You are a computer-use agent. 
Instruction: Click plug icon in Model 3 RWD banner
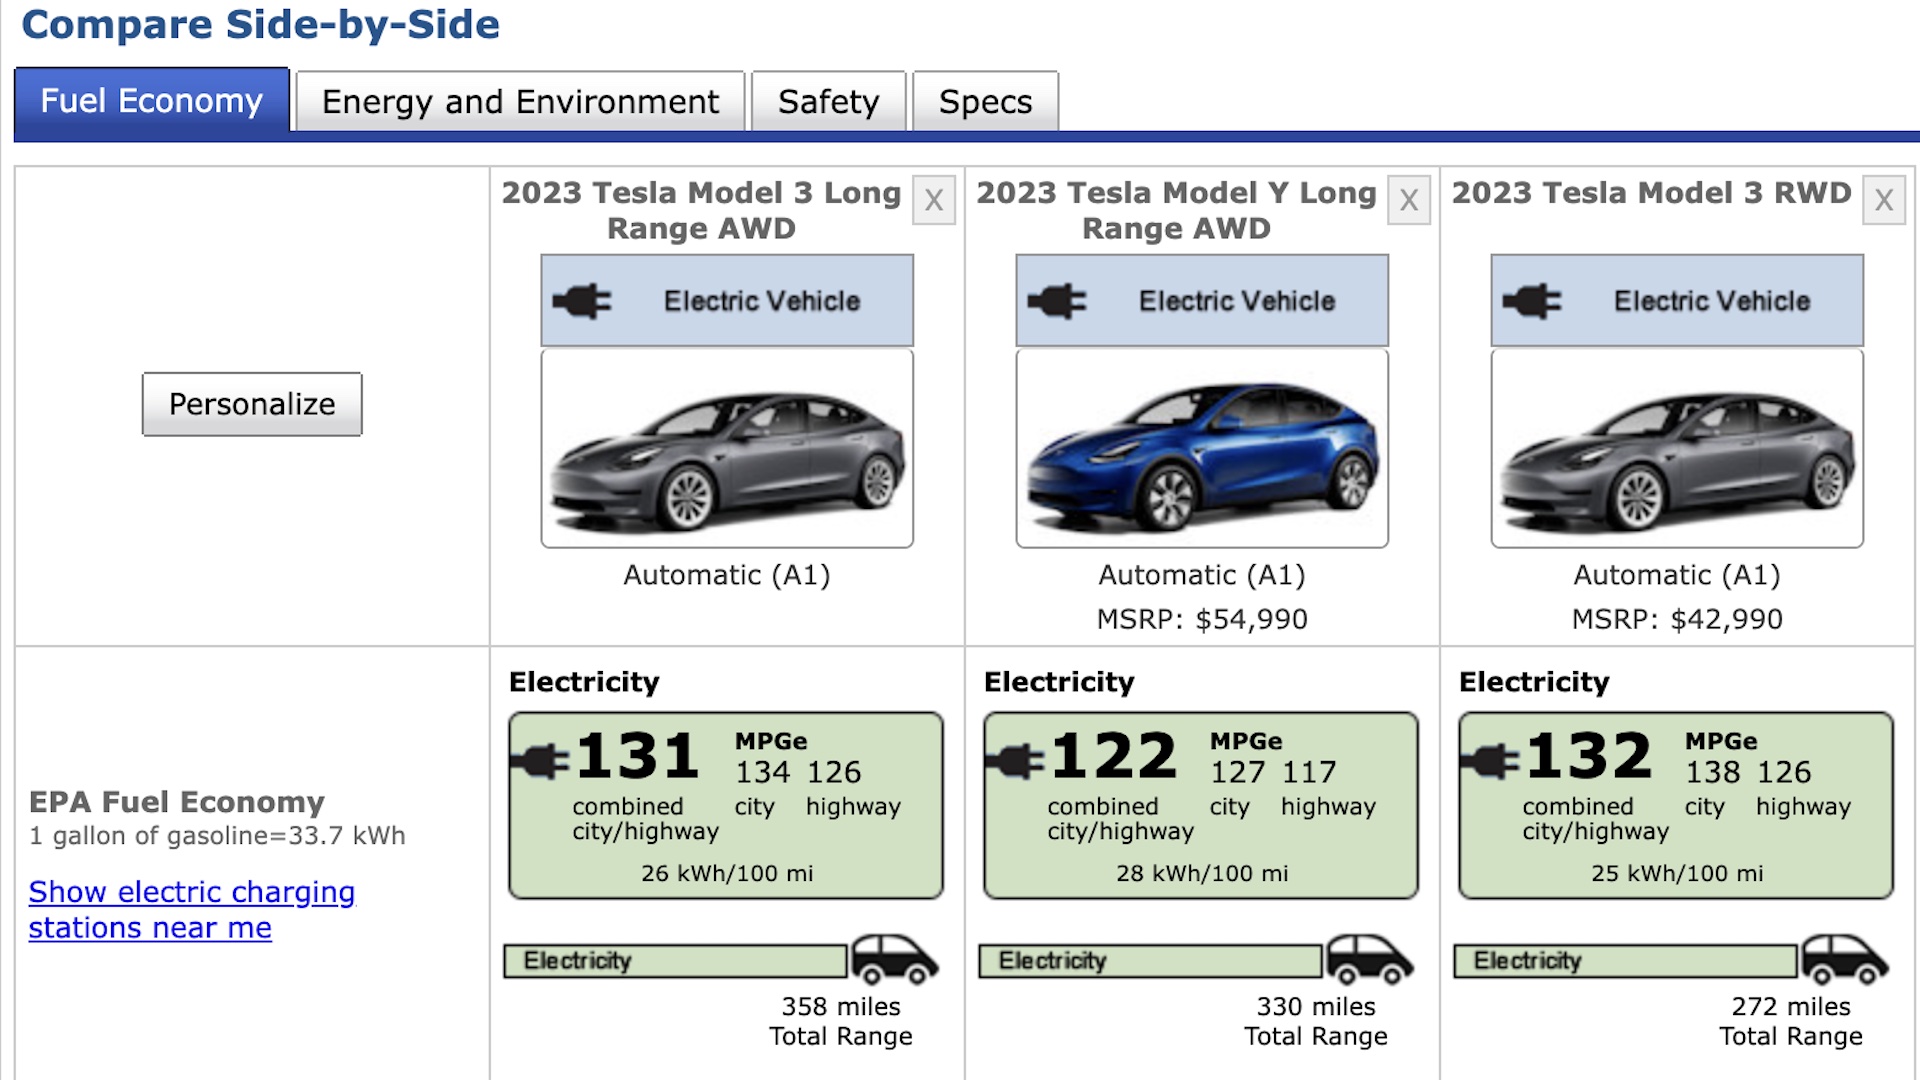(x=1532, y=301)
